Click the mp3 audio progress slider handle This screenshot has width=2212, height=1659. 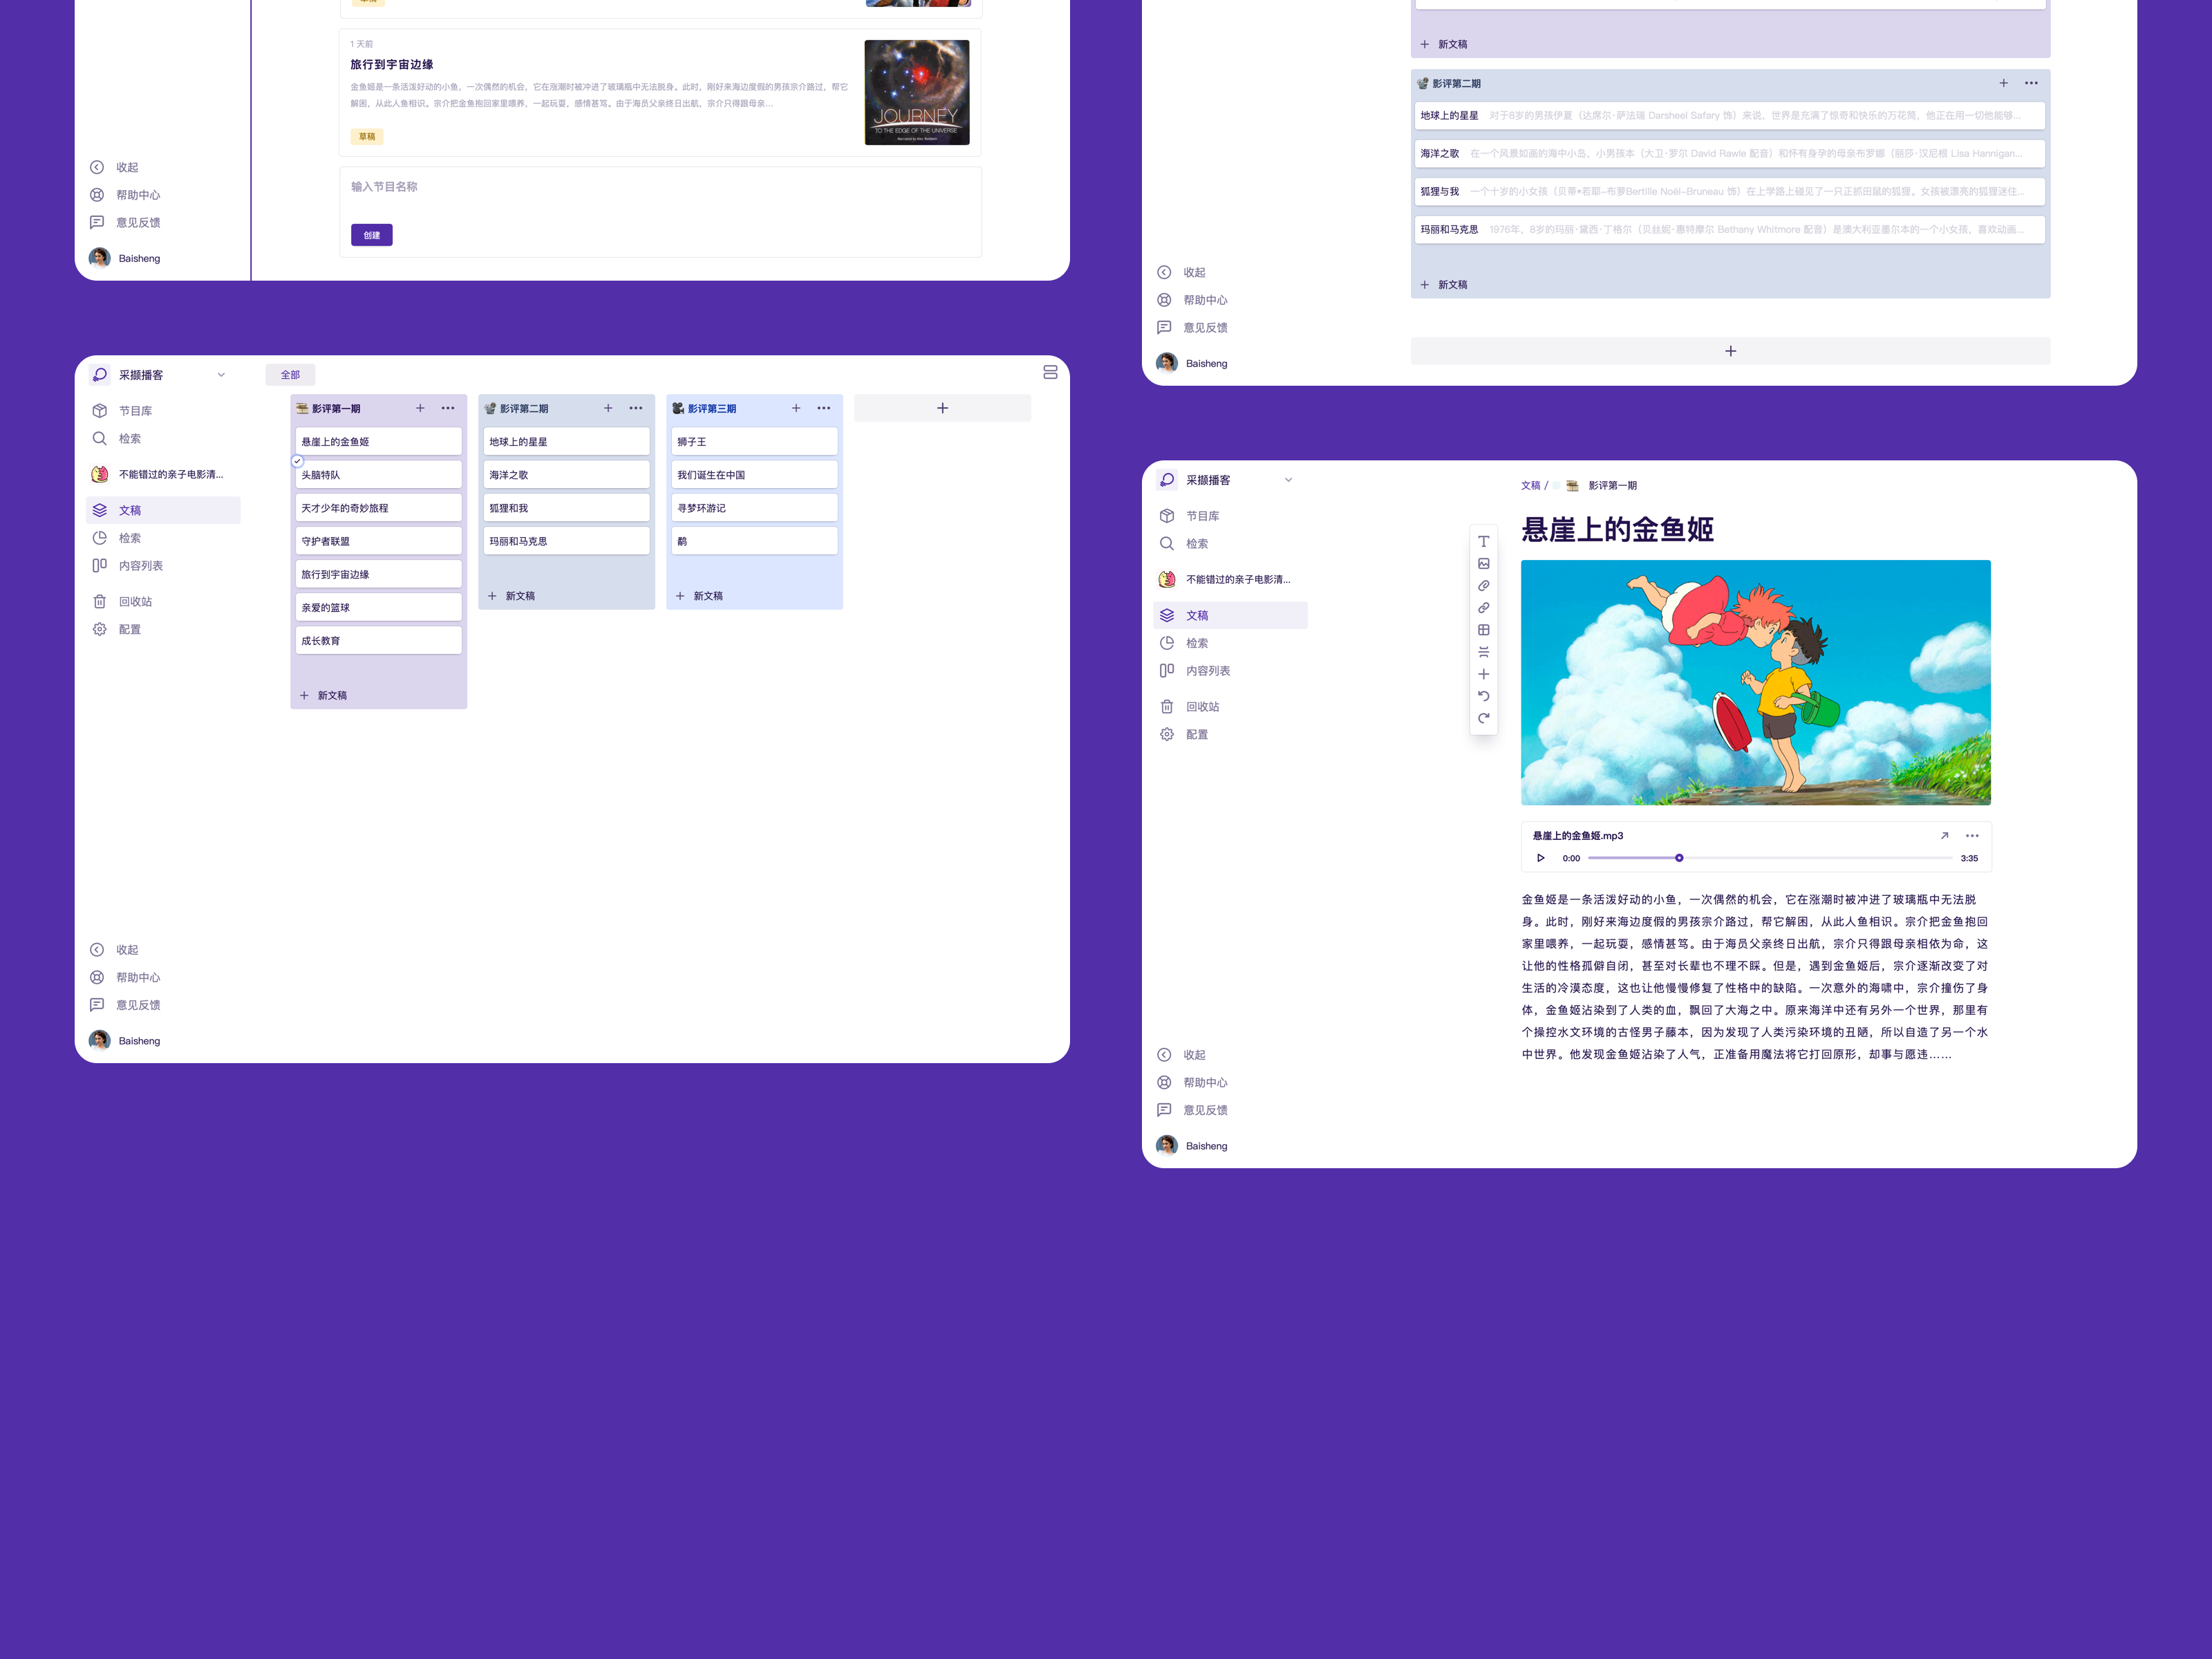click(x=1679, y=858)
